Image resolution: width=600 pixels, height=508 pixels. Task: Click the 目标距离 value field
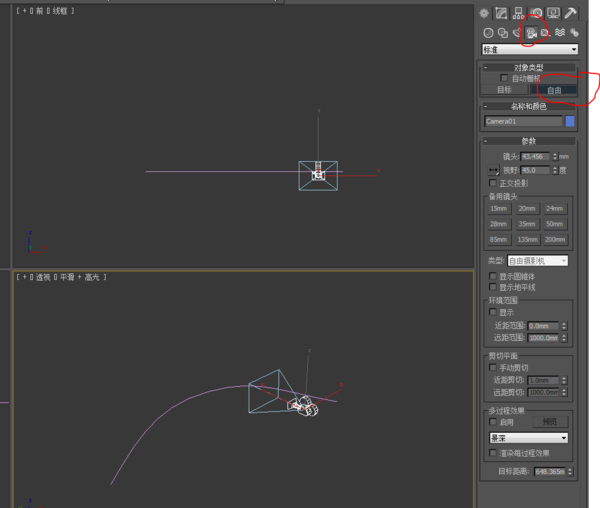(549, 472)
